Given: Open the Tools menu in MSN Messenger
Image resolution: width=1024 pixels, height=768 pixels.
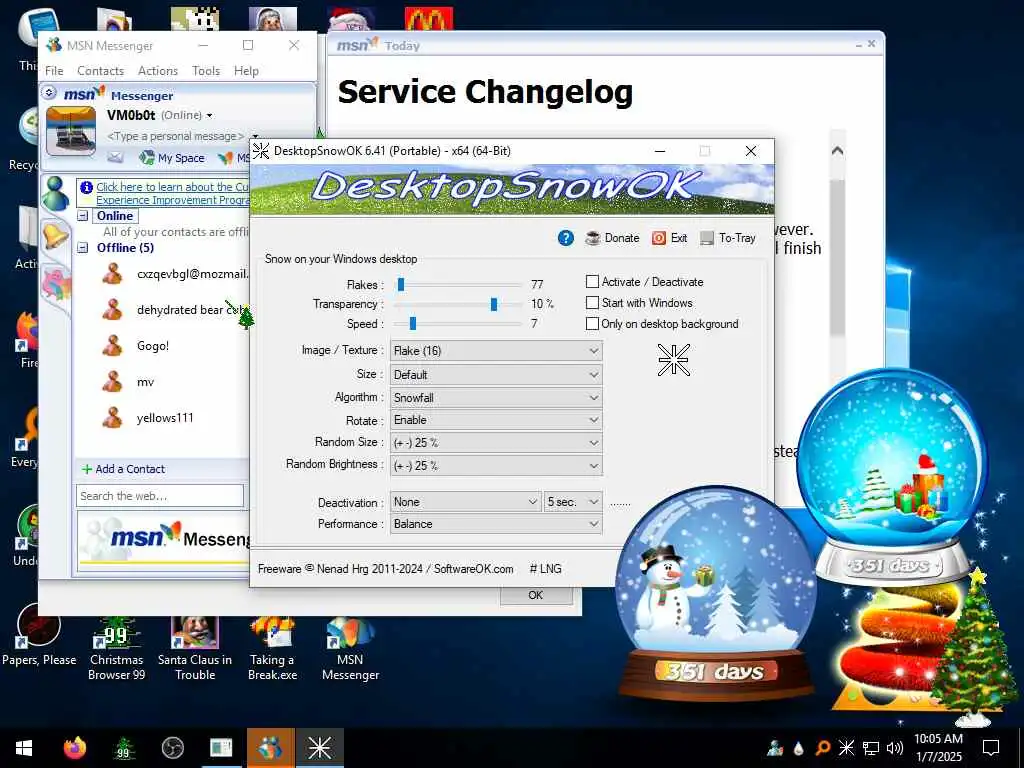Looking at the screenshot, I should pyautogui.click(x=206, y=71).
